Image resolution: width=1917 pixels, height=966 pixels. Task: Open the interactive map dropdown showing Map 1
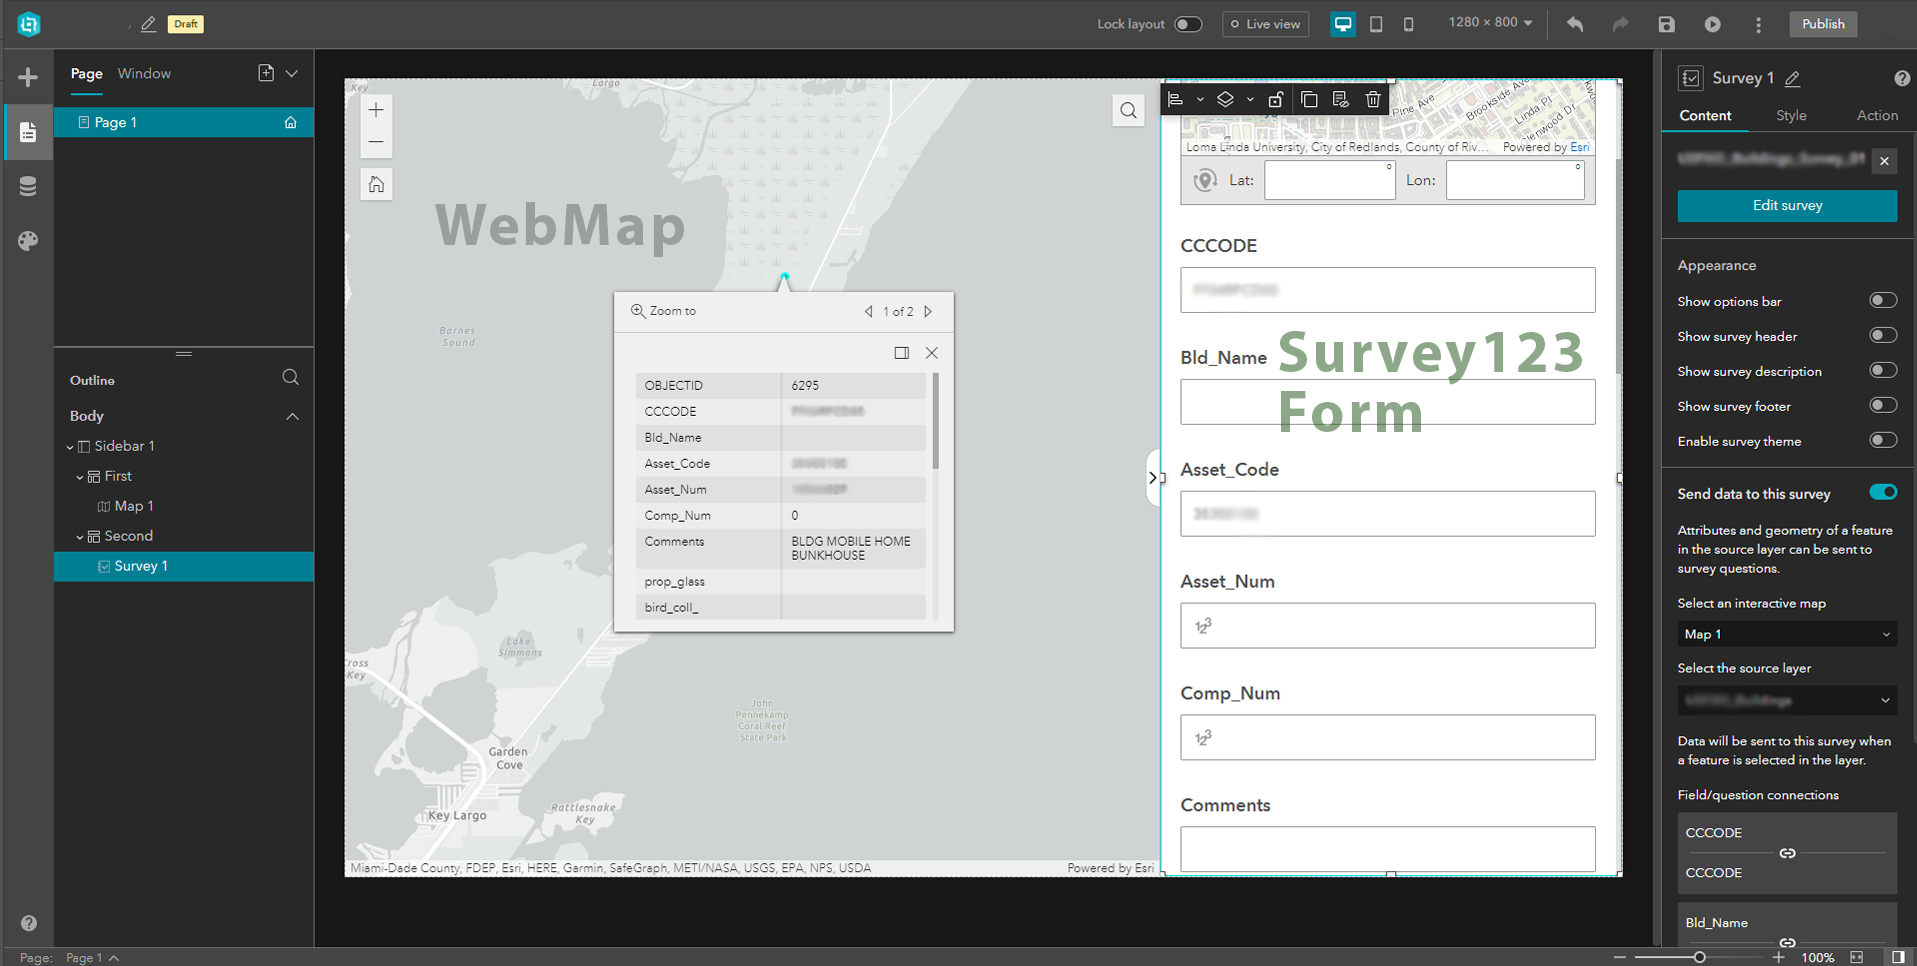(1787, 634)
